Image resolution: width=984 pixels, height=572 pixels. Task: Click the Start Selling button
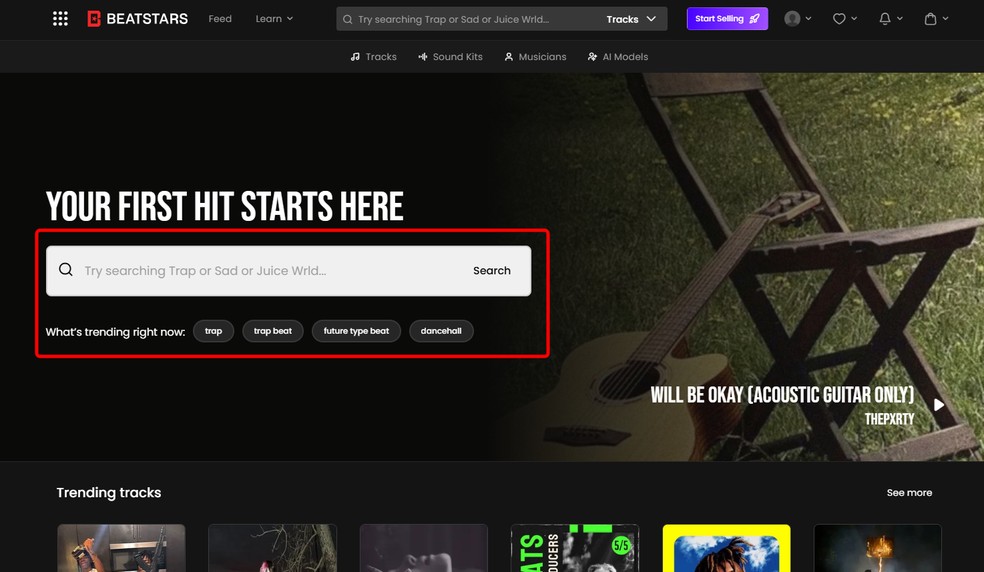(727, 19)
